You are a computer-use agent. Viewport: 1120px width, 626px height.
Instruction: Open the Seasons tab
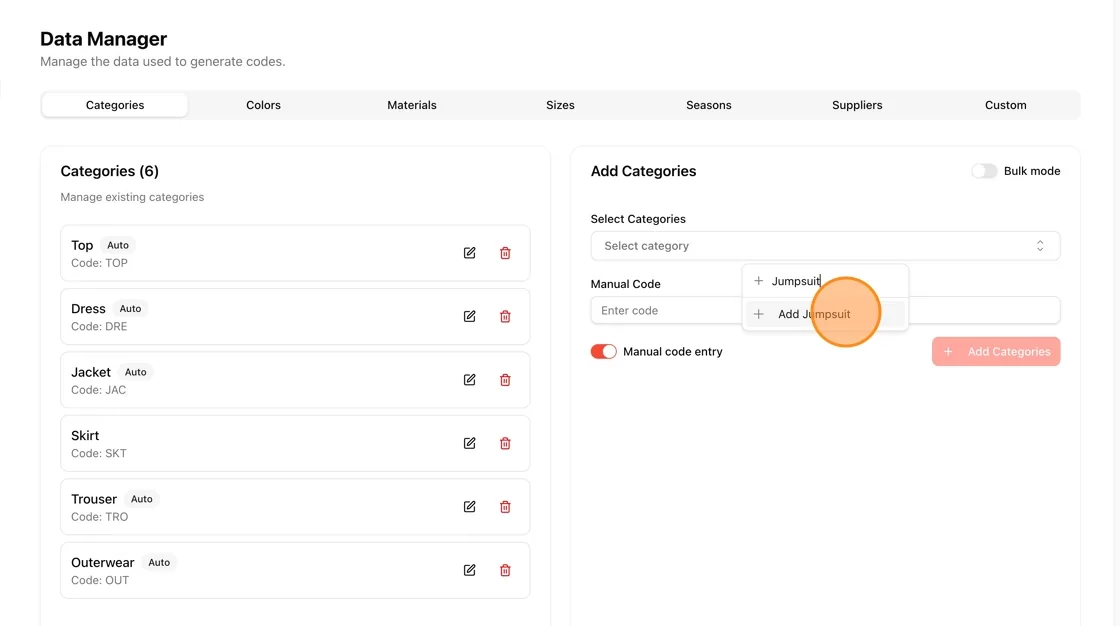point(709,105)
